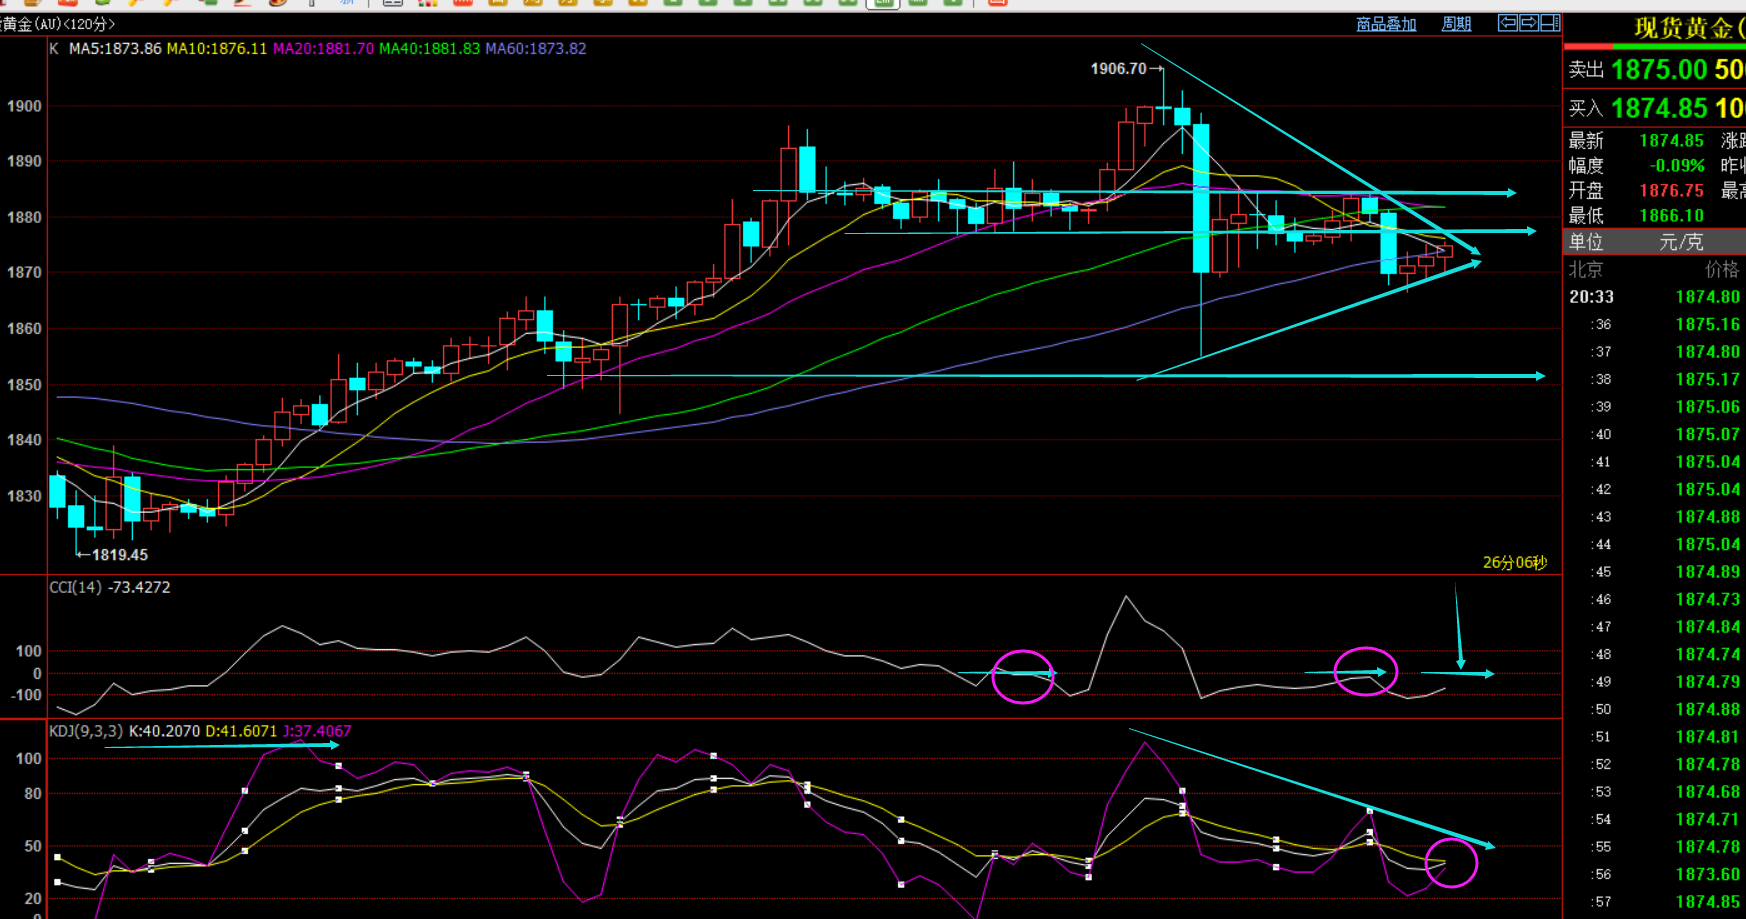Viewport: 1746px width, 919px height.
Task: Select the KDJ(9,3,3) indicator label
Action: [x=86, y=731]
